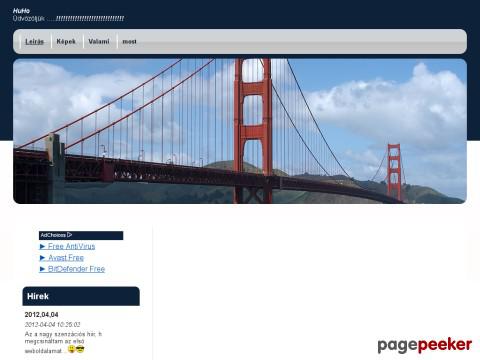Visit the BitDefender Free ad link
The width and height of the screenshot is (480, 360).
76,269
